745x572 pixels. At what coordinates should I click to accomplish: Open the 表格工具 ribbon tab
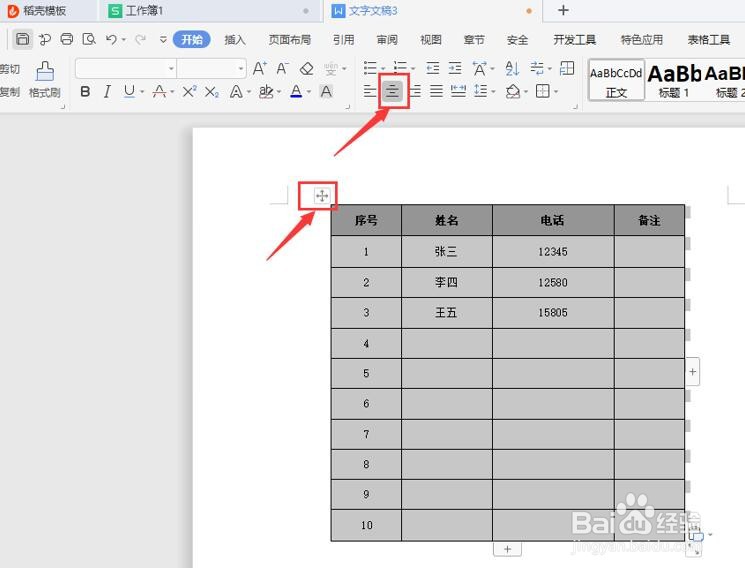click(x=709, y=40)
